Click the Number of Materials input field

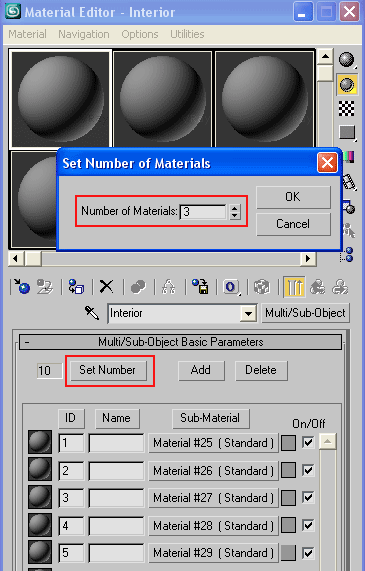click(204, 211)
